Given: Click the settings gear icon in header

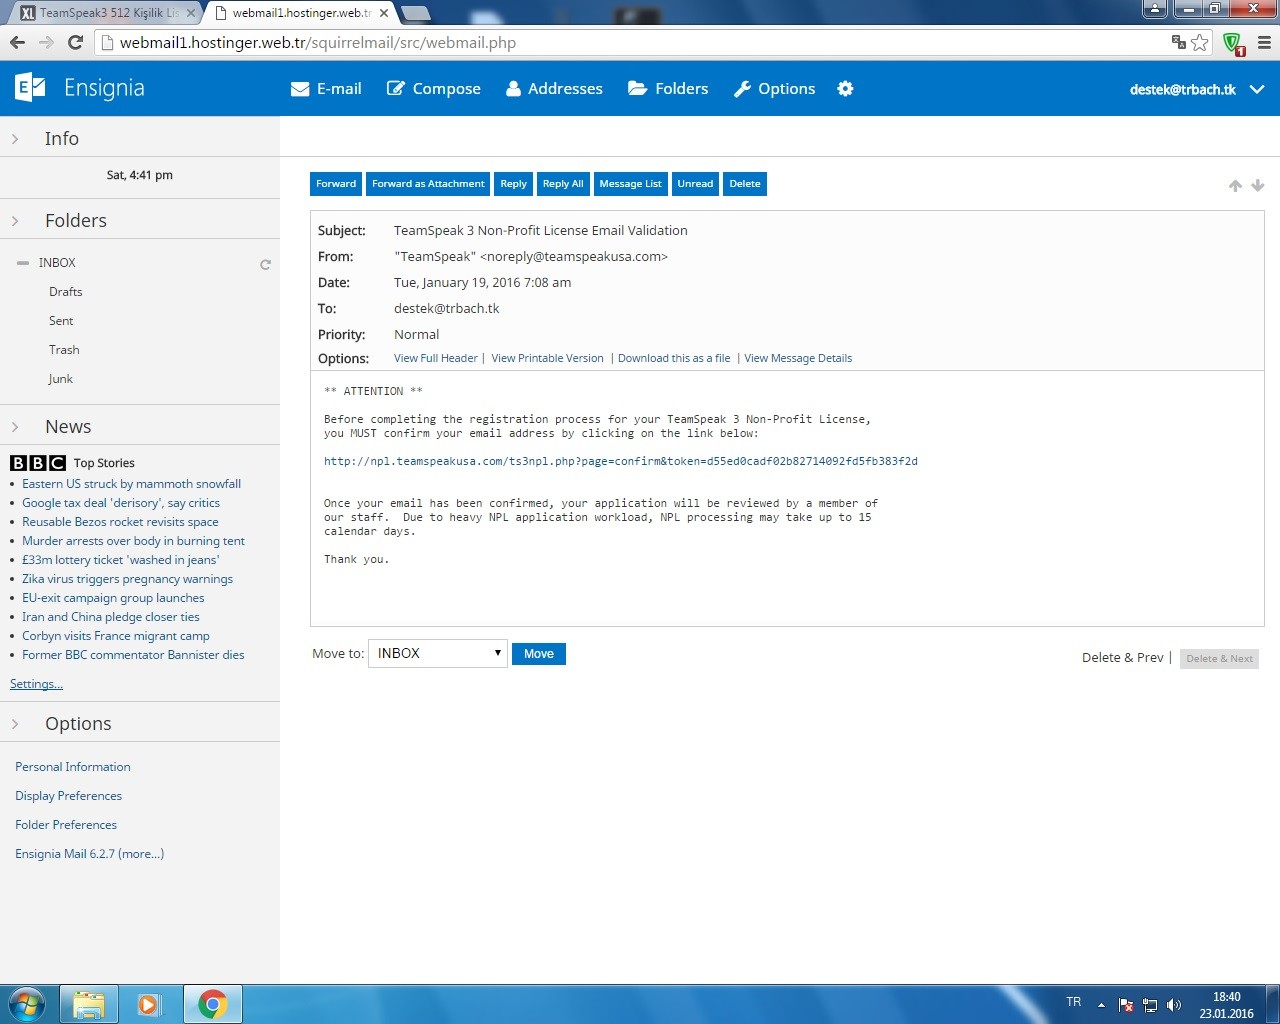Looking at the screenshot, I should (845, 89).
